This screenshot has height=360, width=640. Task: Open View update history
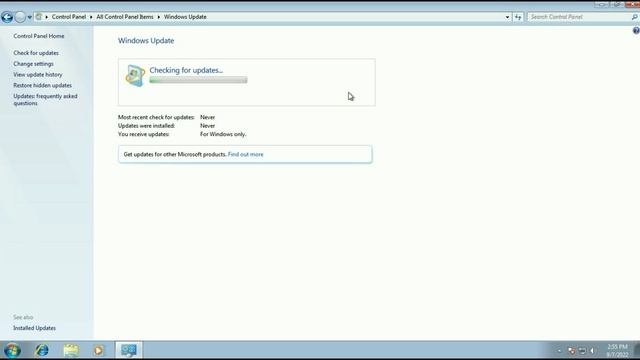click(38, 75)
